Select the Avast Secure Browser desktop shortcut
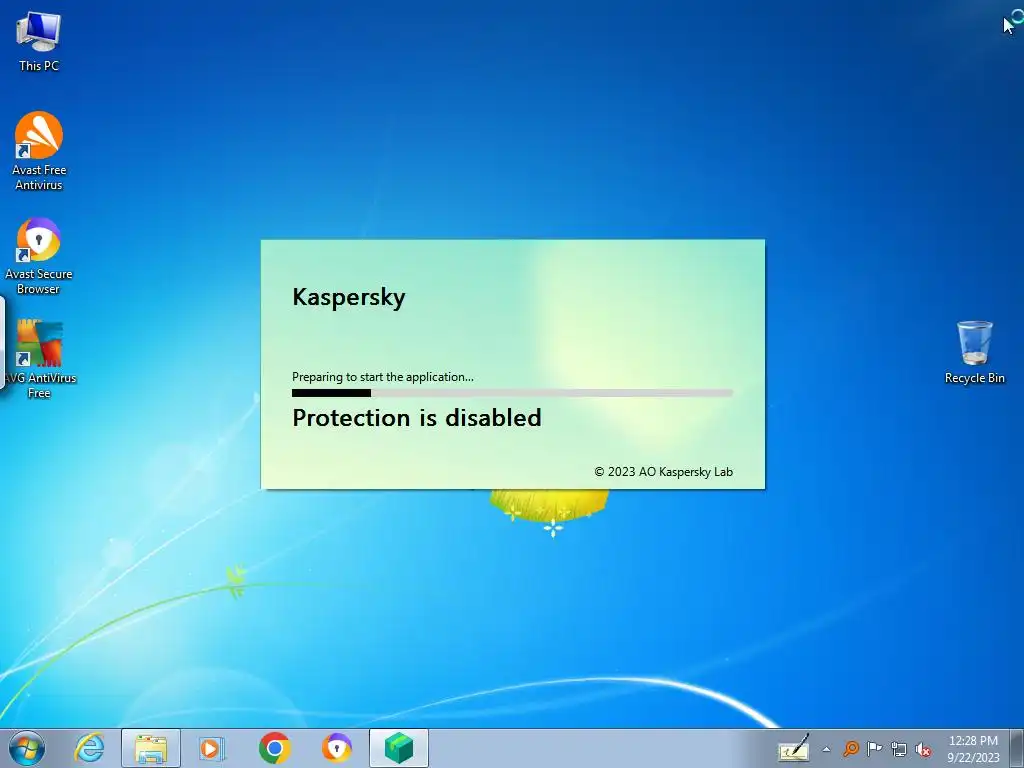This screenshot has width=1024, height=768. coord(39,255)
